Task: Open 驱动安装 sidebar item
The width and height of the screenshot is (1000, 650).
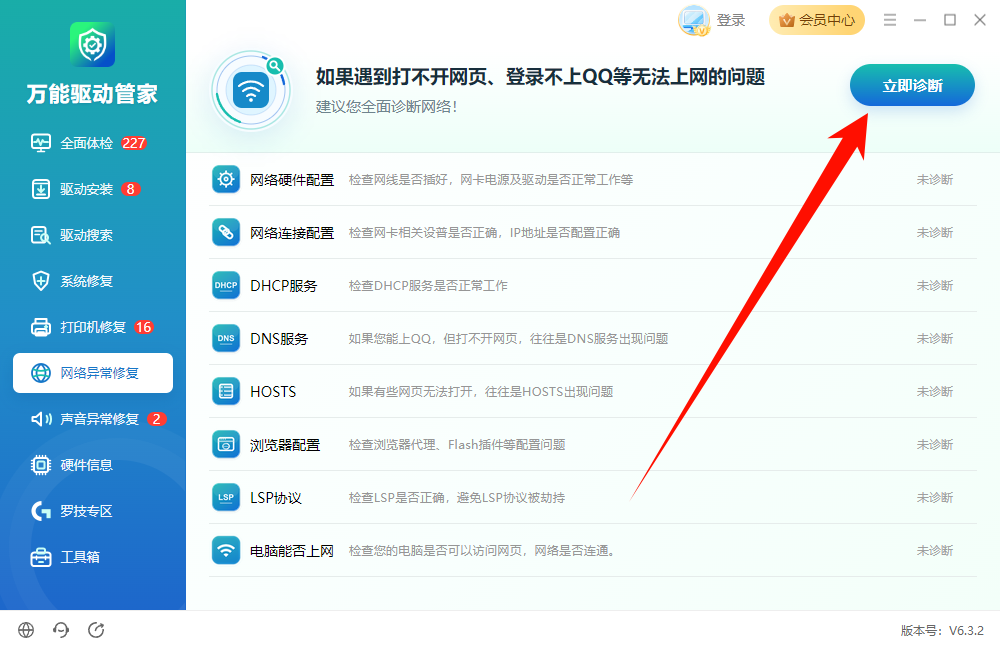Action: [92, 189]
